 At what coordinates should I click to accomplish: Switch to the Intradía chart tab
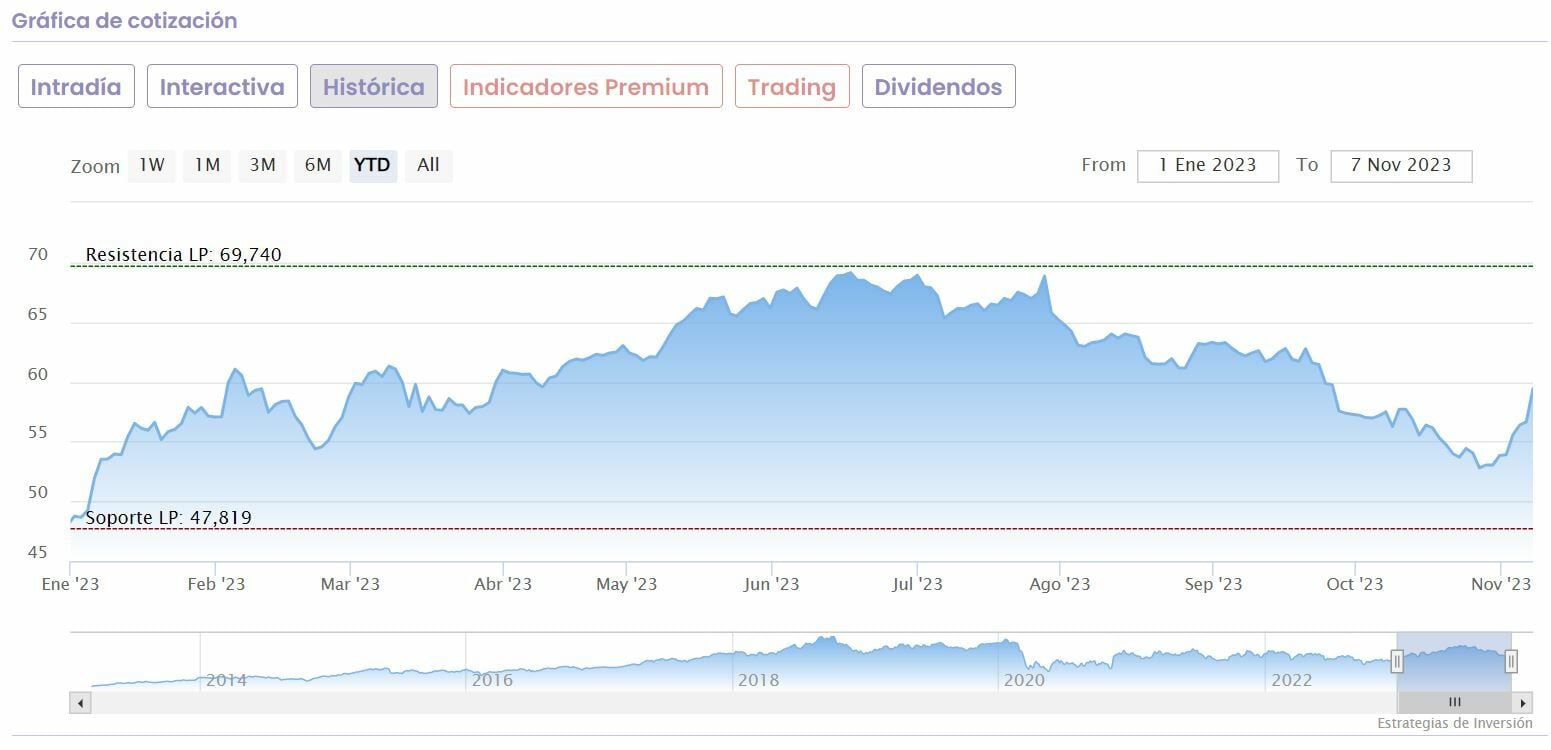pyautogui.click(x=76, y=87)
